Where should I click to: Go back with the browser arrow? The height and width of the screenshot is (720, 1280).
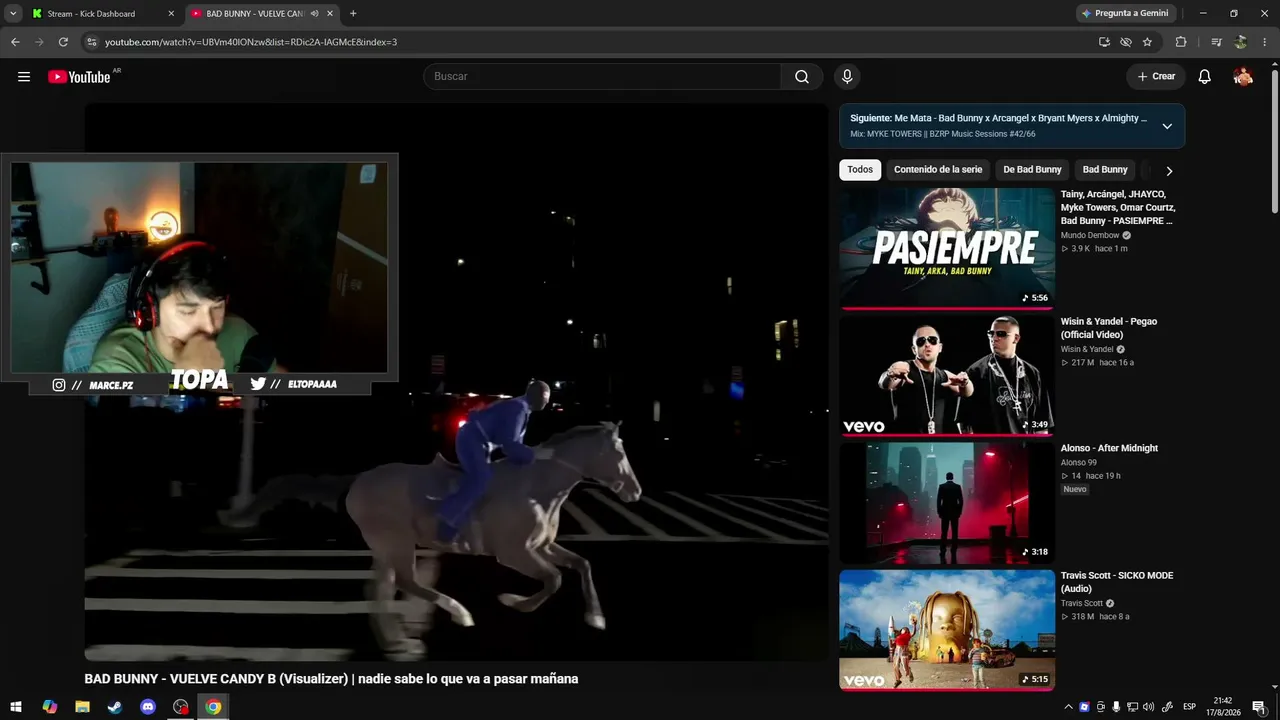click(x=15, y=42)
